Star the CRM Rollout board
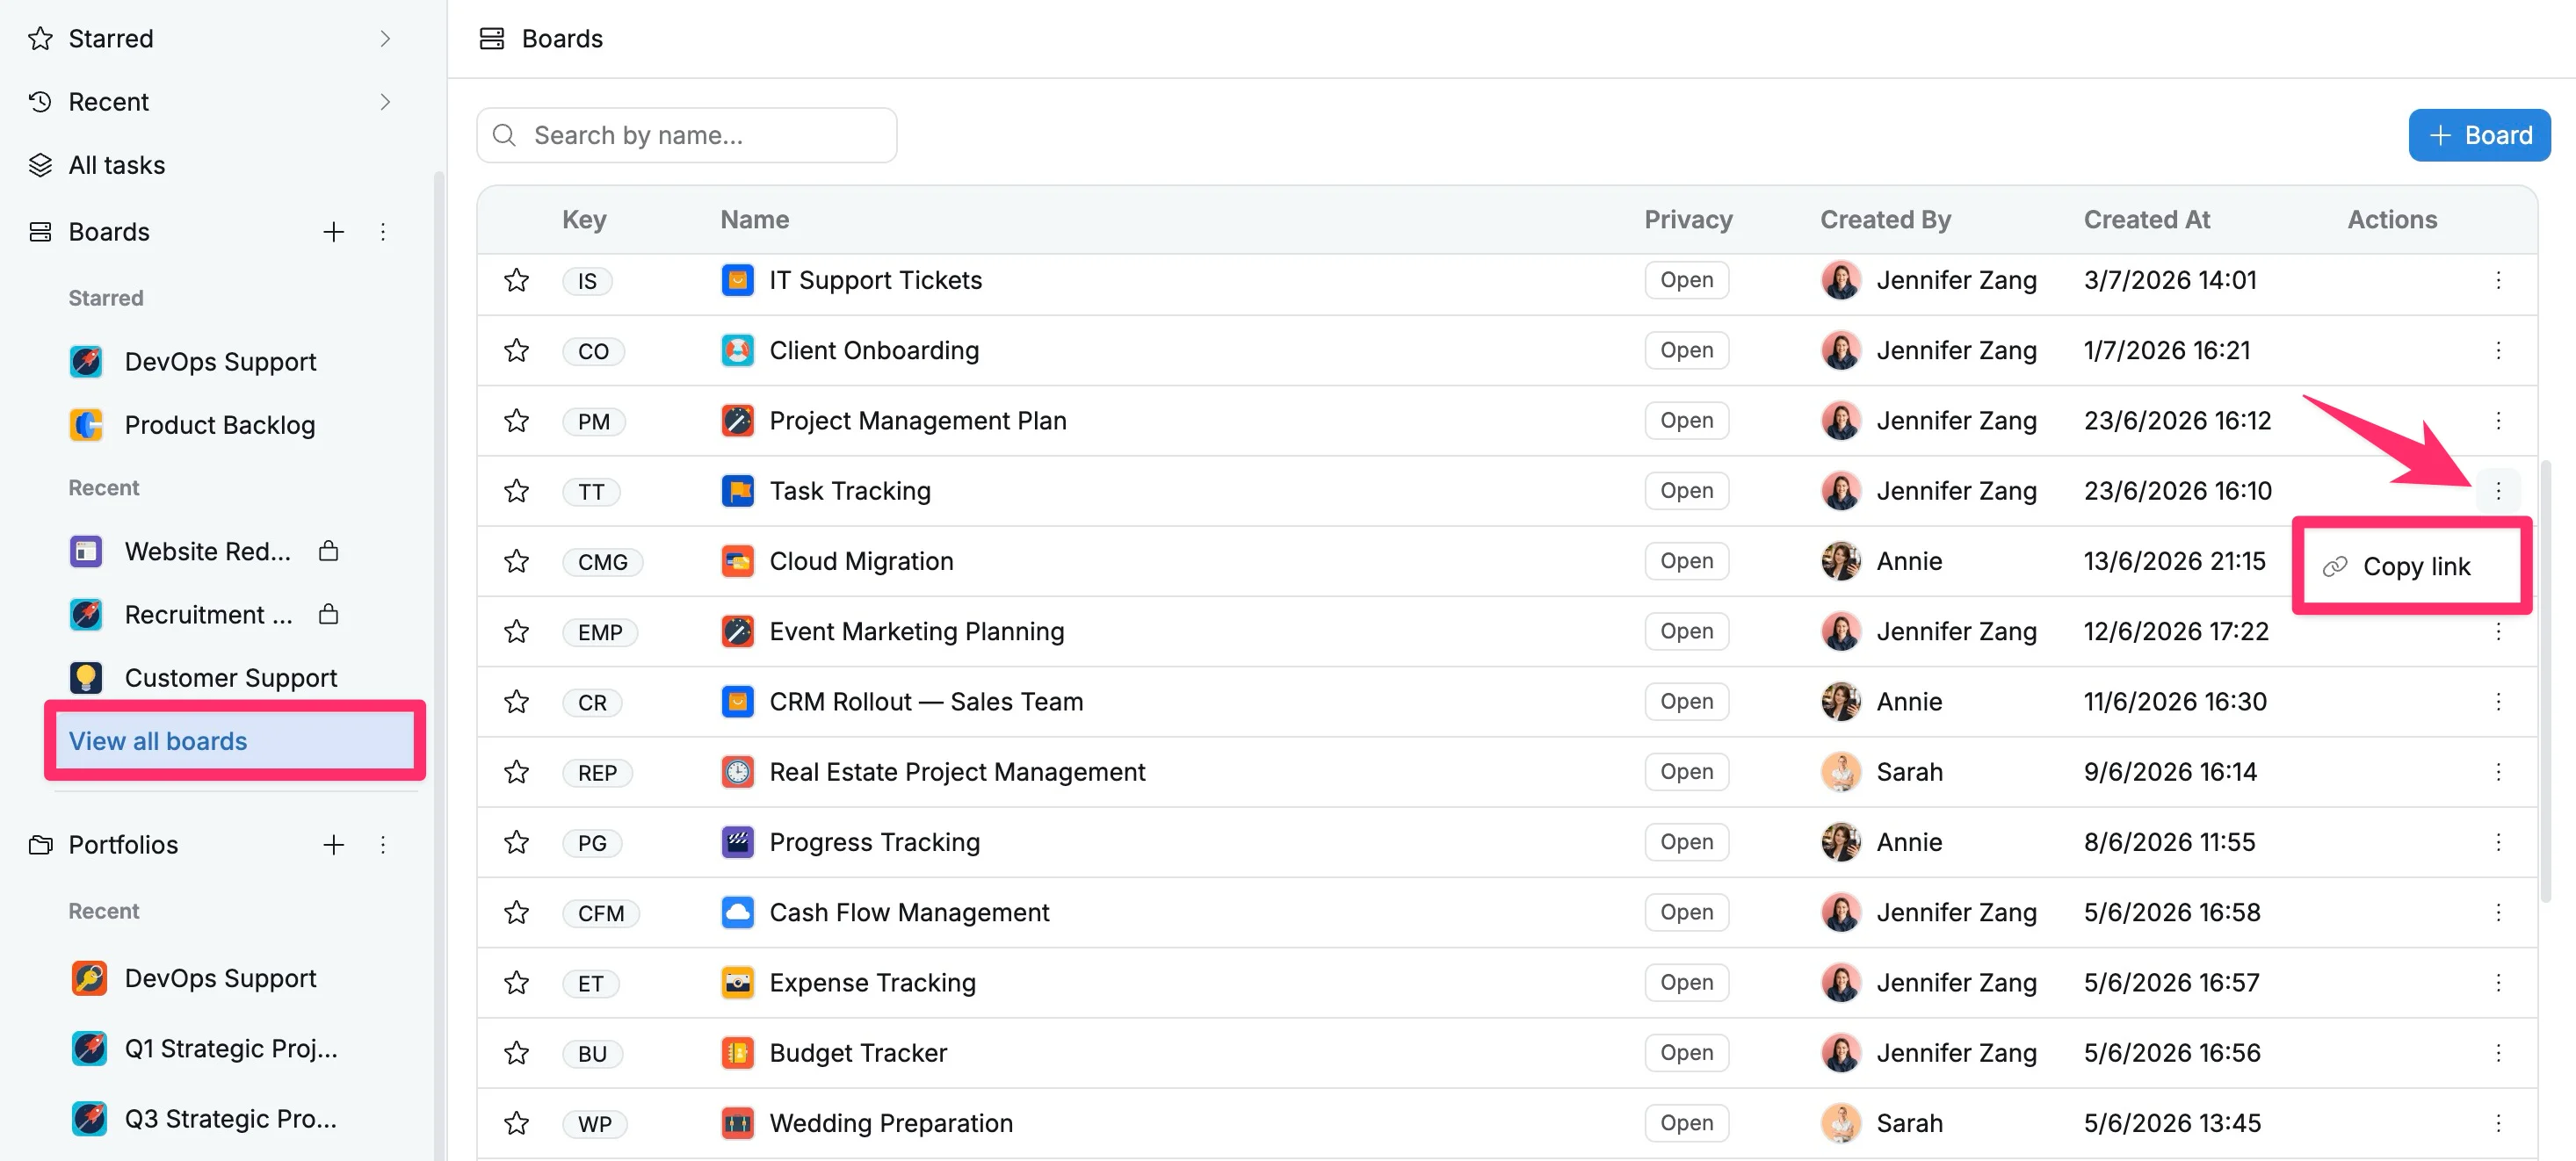 click(x=516, y=701)
